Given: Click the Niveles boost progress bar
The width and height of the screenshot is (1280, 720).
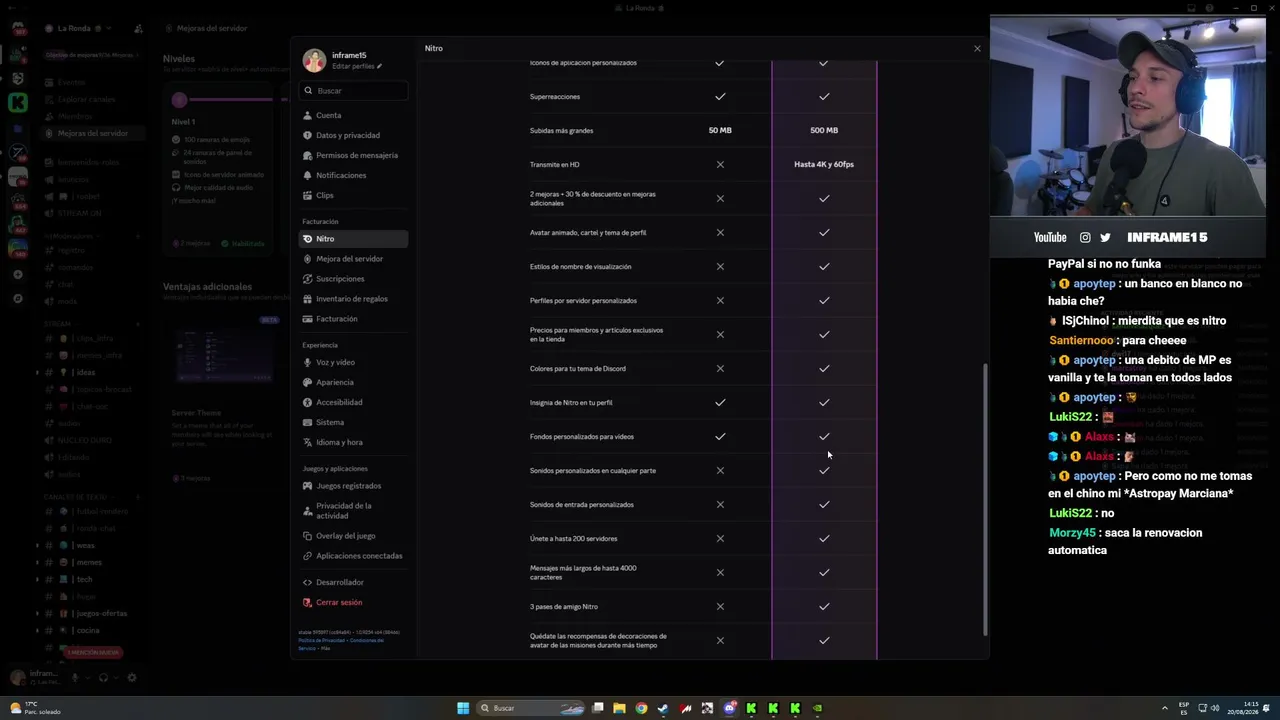Looking at the screenshot, I should point(229,100).
